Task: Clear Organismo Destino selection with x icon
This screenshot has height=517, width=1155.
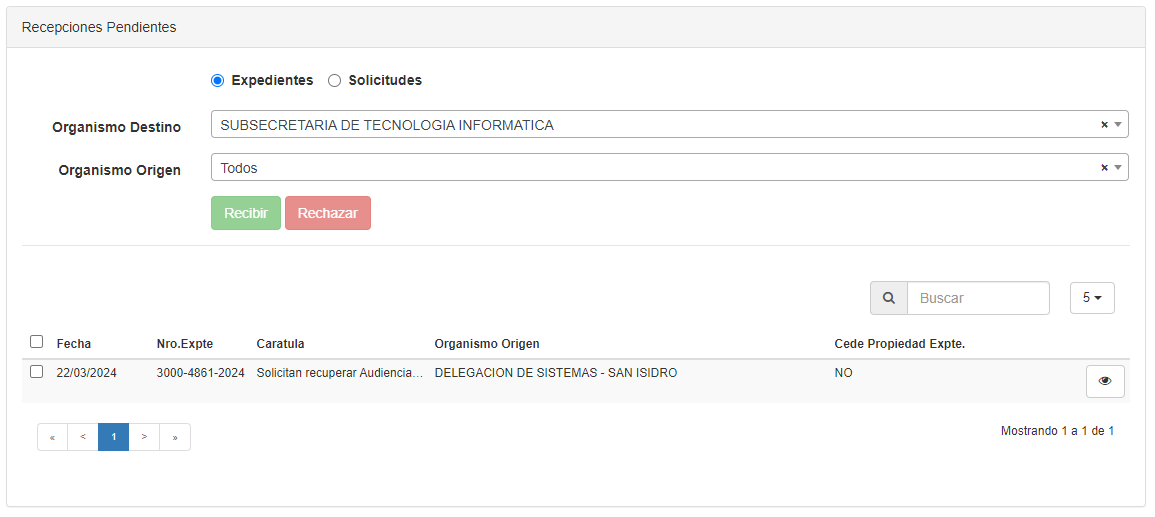Action: 1104,125
